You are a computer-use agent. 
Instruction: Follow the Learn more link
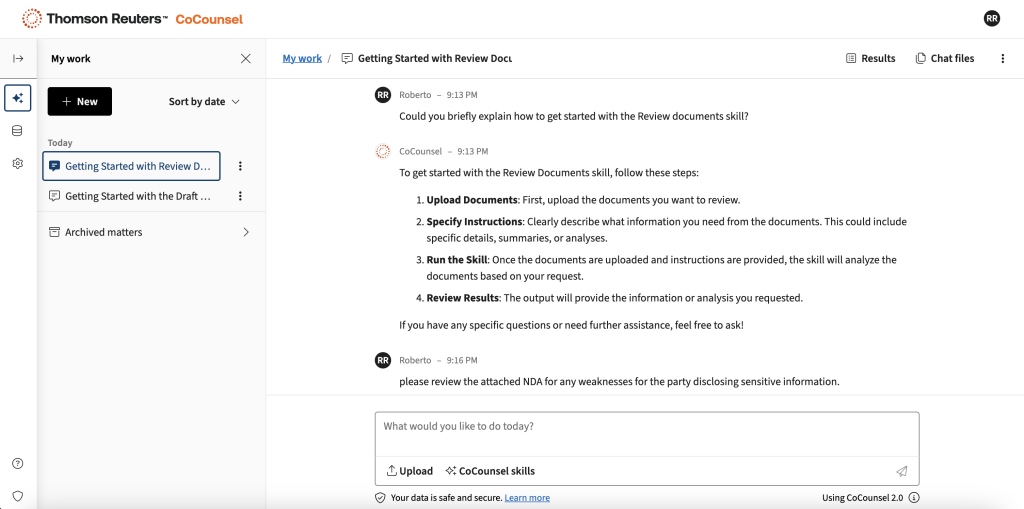[x=527, y=498]
